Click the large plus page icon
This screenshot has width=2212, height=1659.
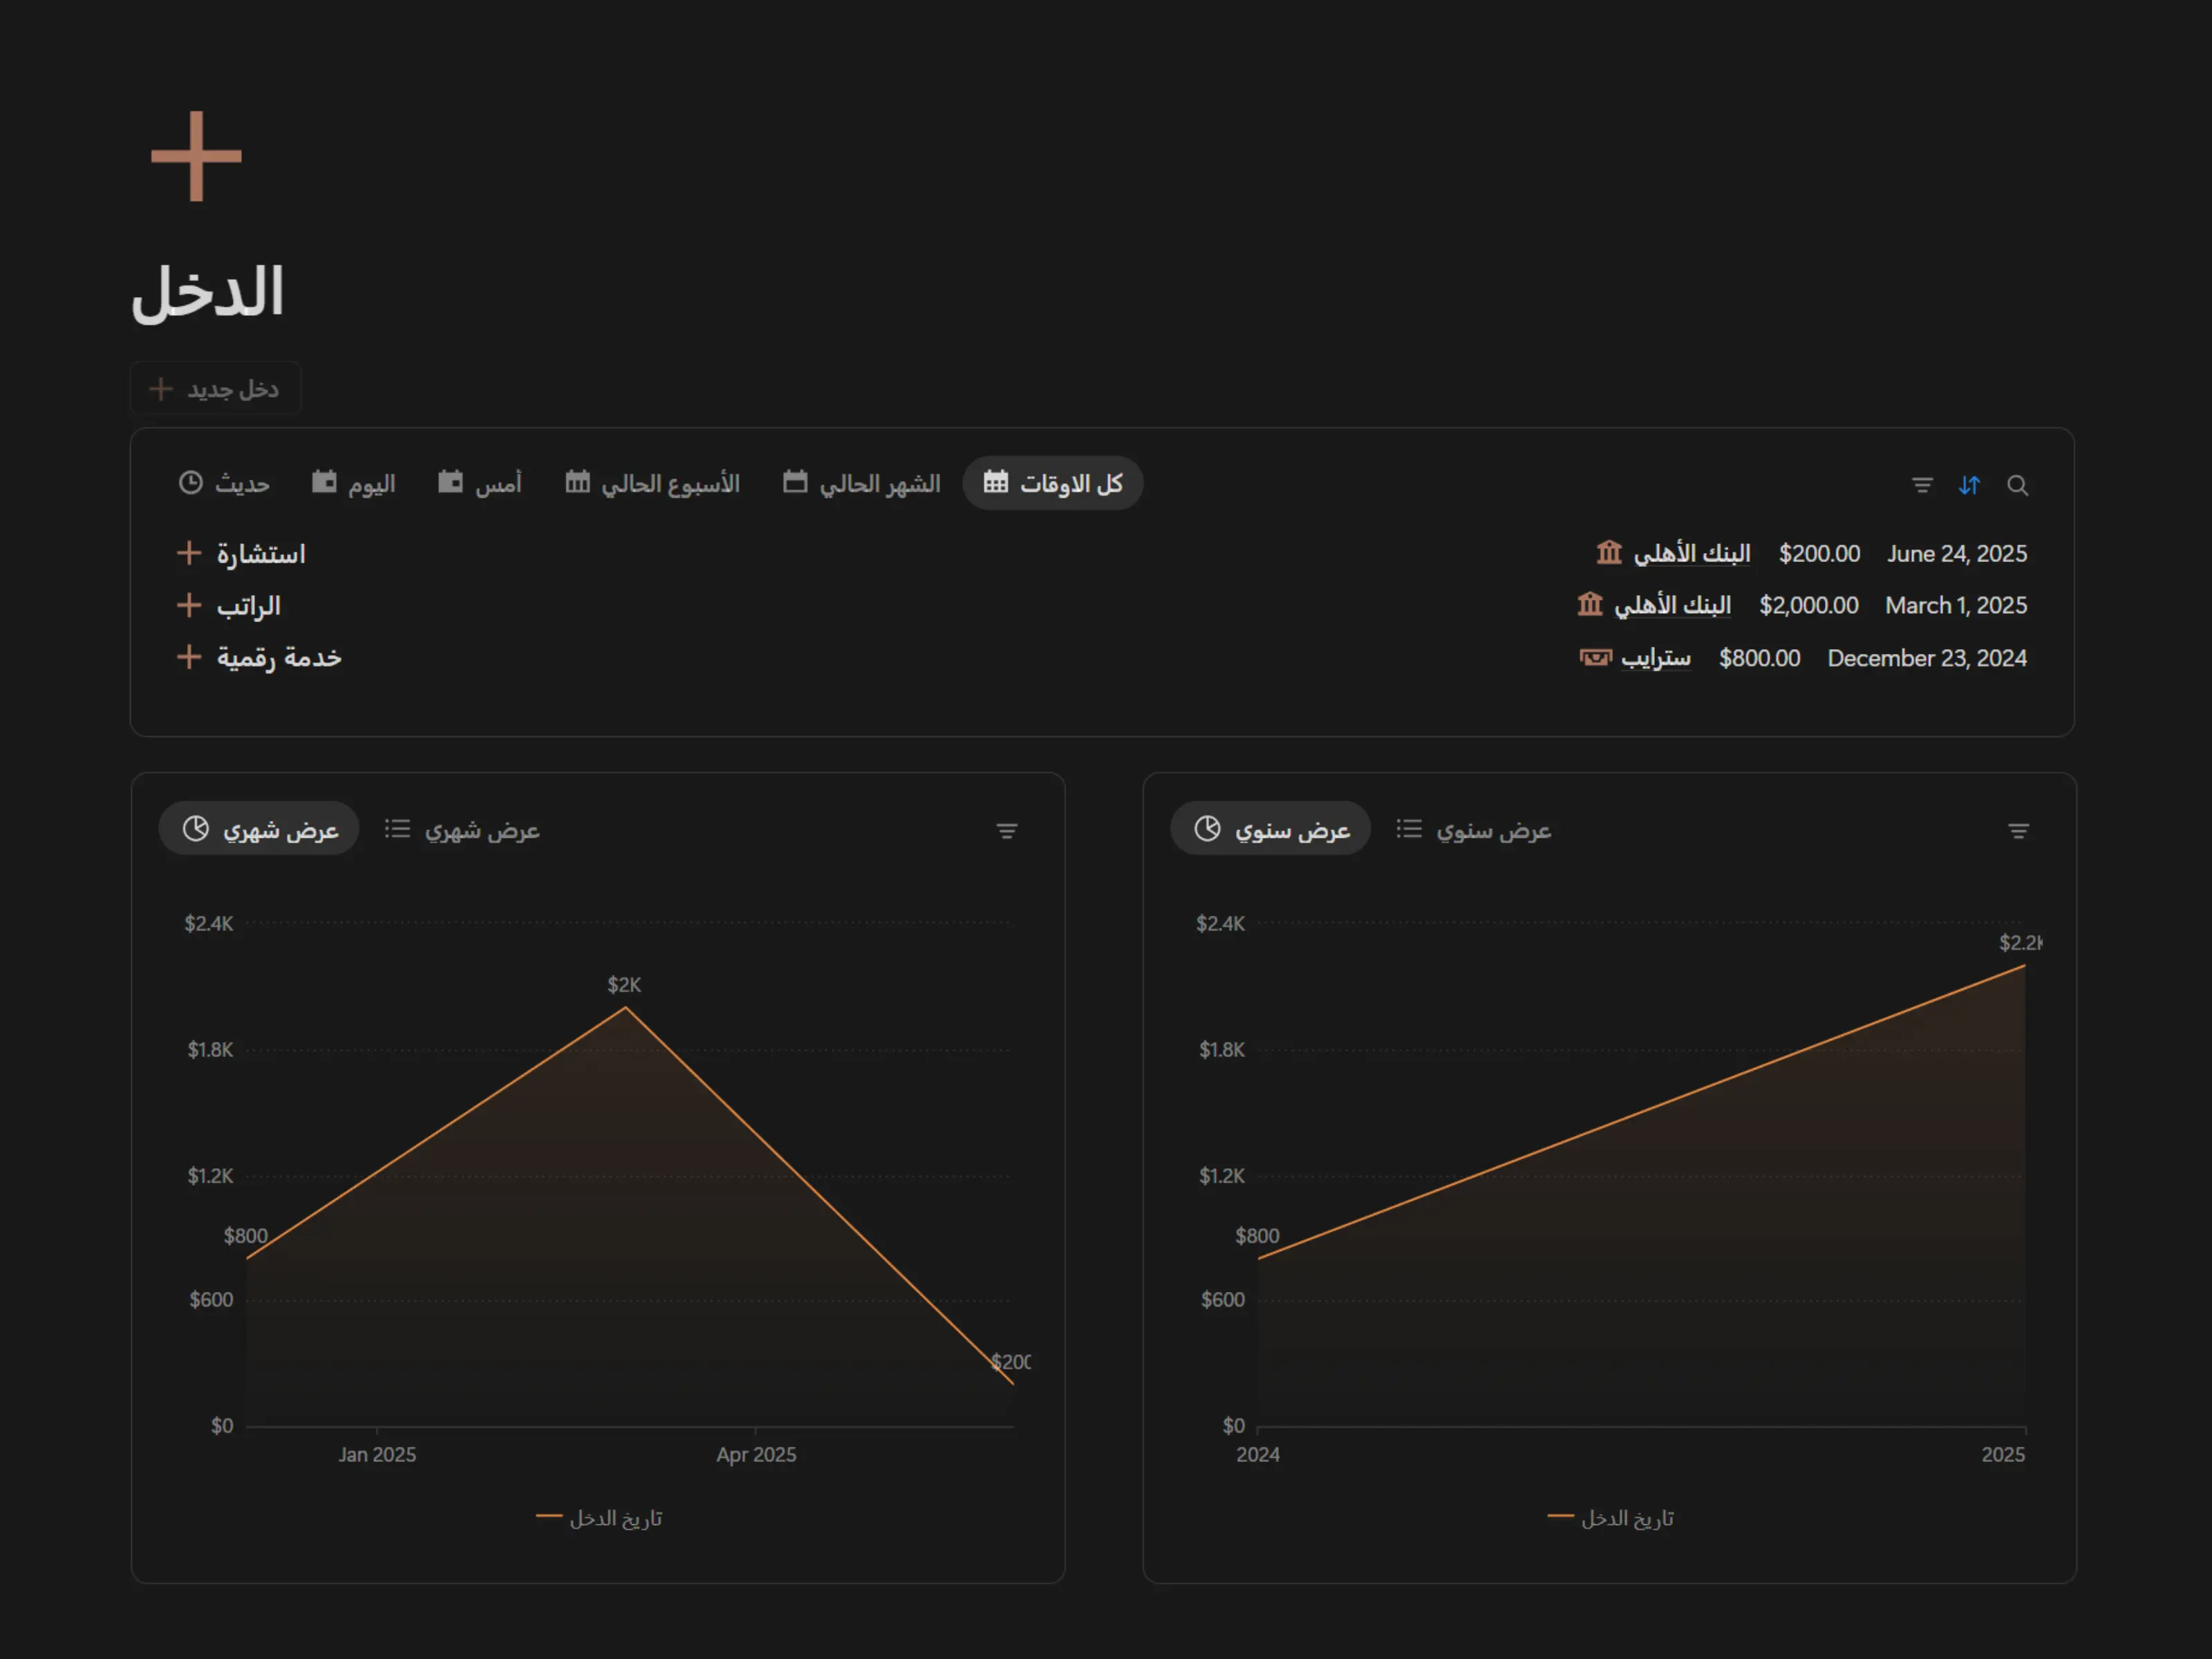tap(196, 156)
